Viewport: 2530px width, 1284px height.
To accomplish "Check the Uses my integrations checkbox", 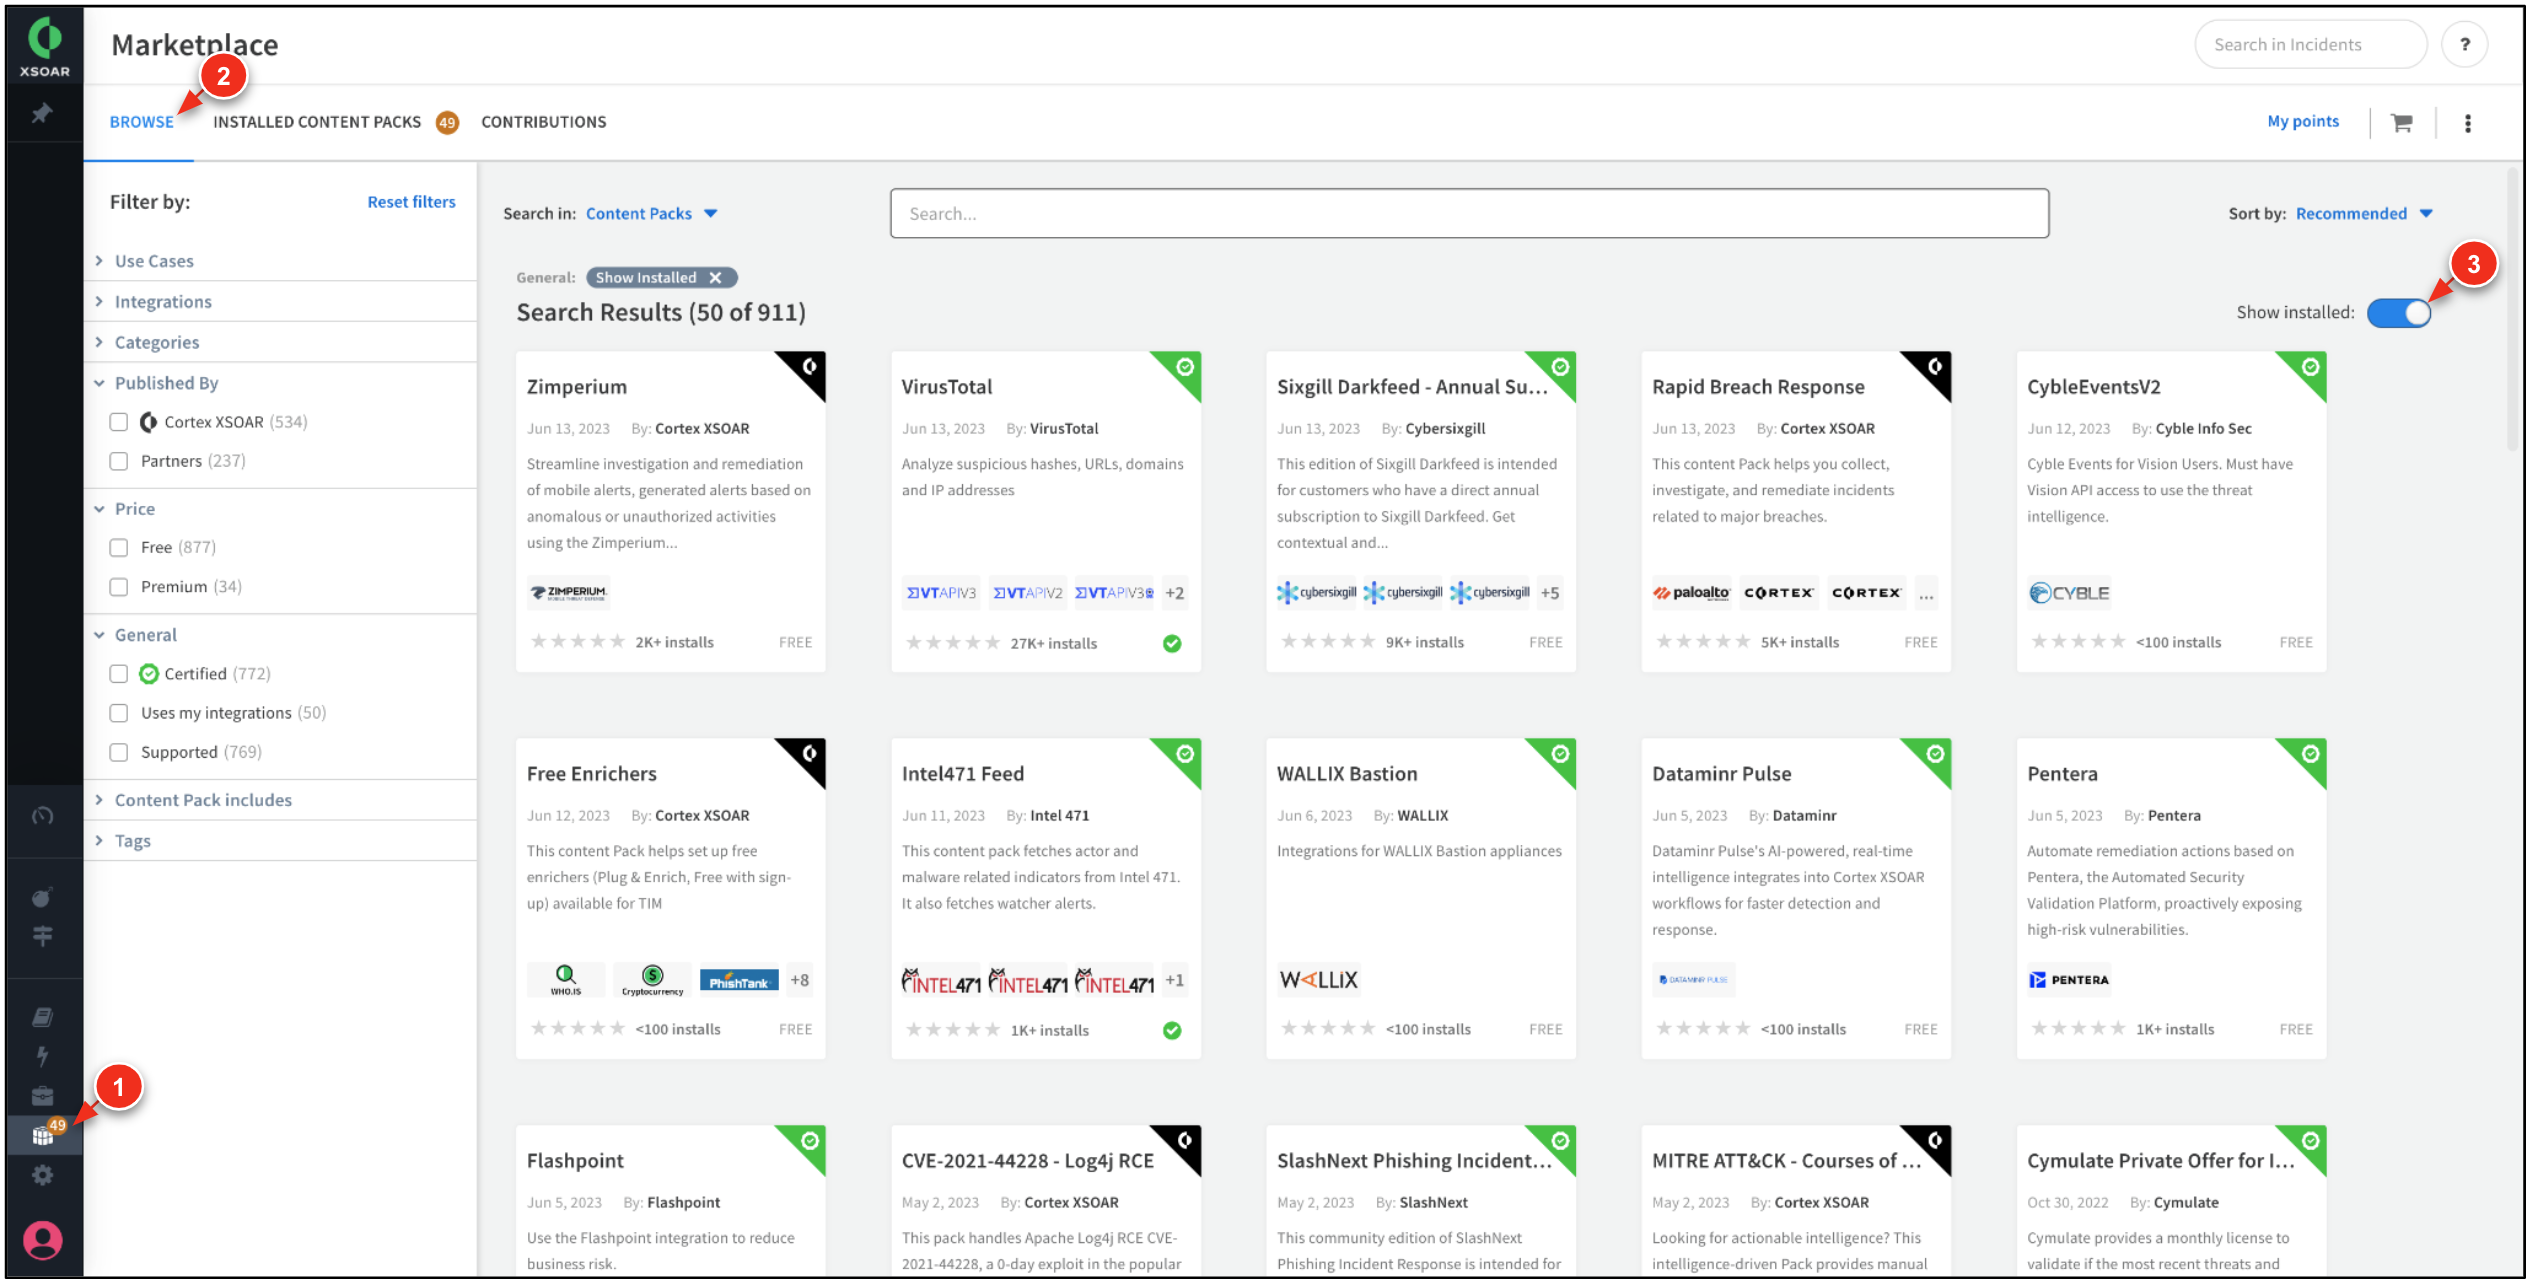I will tap(118, 712).
